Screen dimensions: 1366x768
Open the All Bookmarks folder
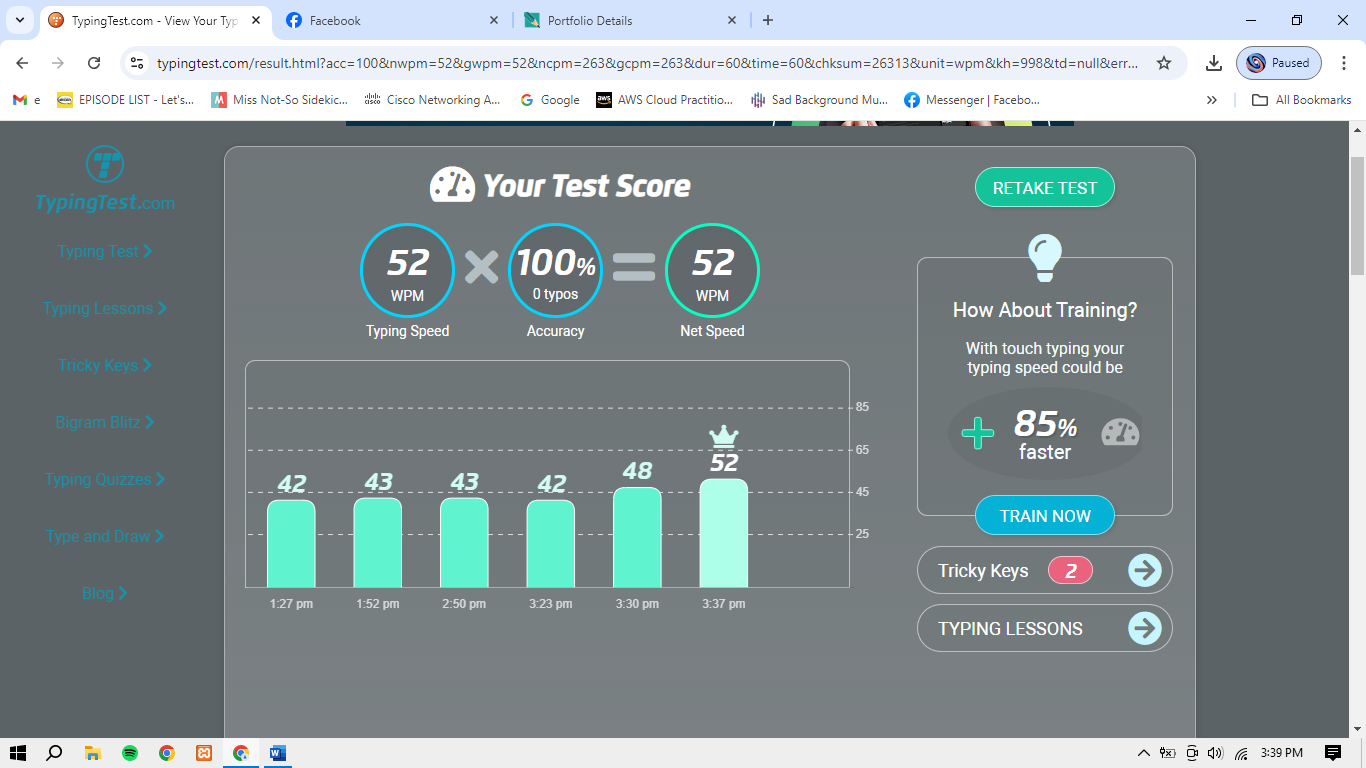[x=1302, y=100]
